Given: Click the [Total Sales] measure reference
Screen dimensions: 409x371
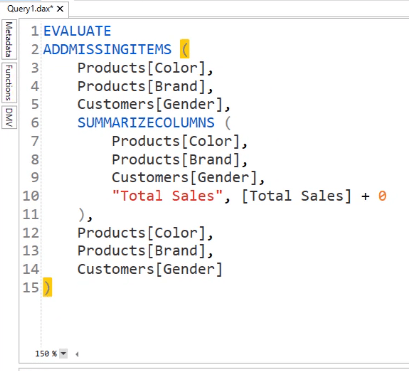Looking at the screenshot, I should pos(296,196).
